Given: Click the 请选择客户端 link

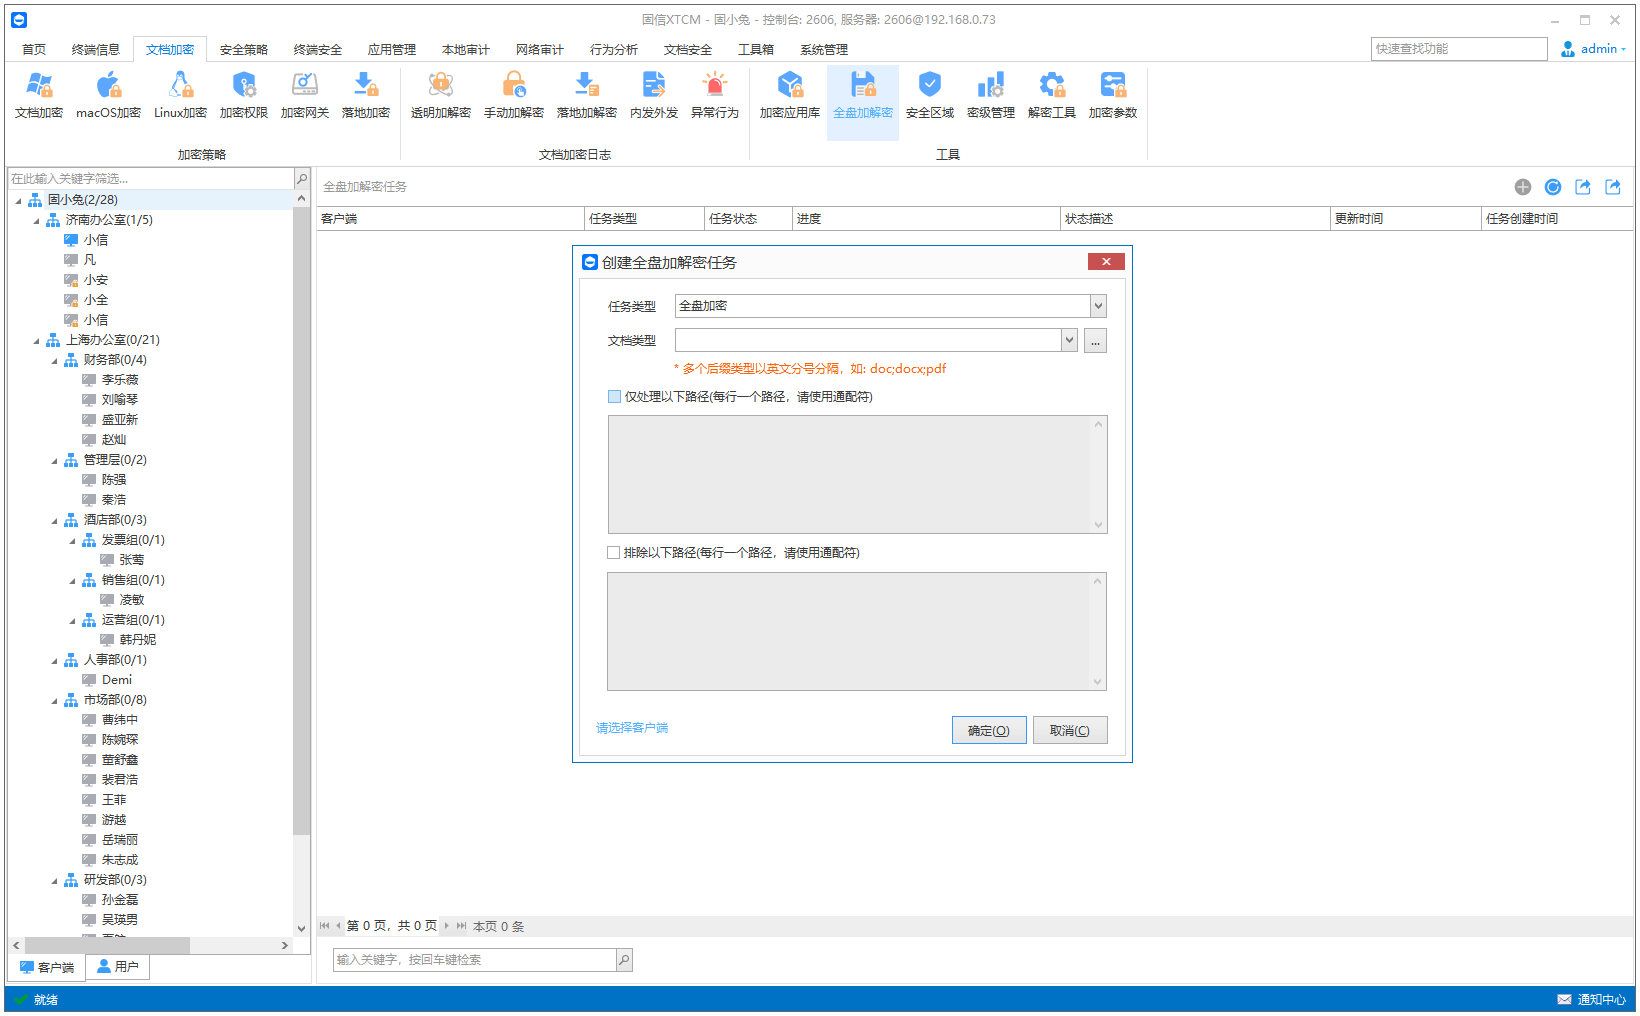Looking at the screenshot, I should click(632, 728).
